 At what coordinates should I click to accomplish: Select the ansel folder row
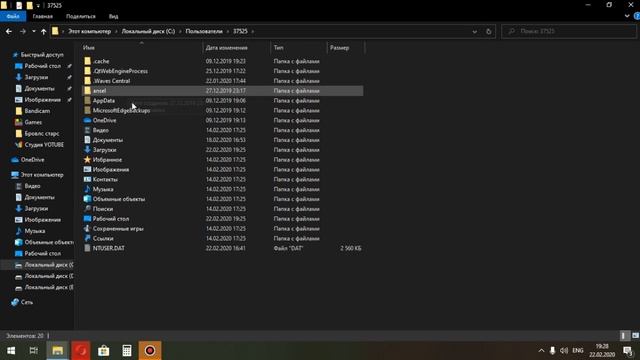[x=222, y=91]
